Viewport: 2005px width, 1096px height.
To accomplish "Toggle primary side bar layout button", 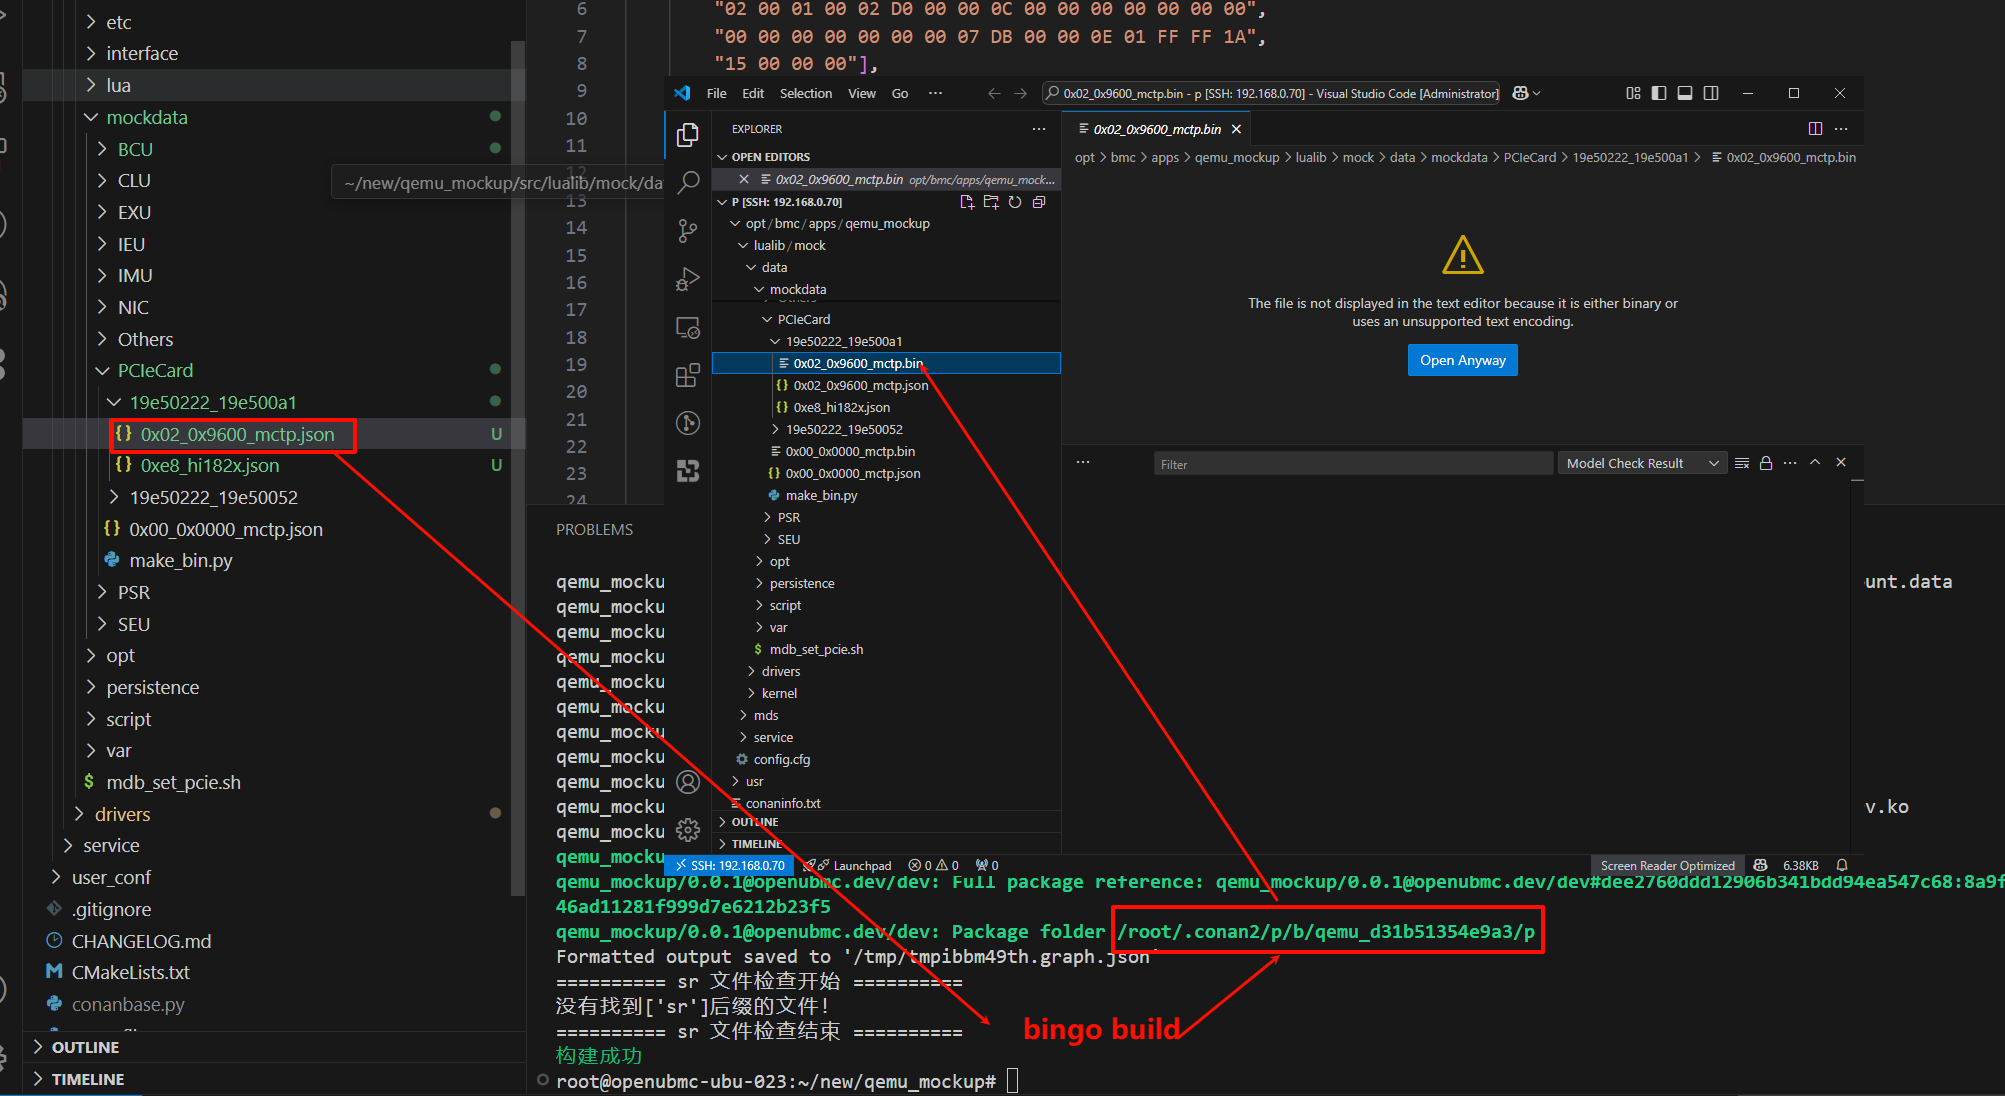I will tap(1659, 93).
